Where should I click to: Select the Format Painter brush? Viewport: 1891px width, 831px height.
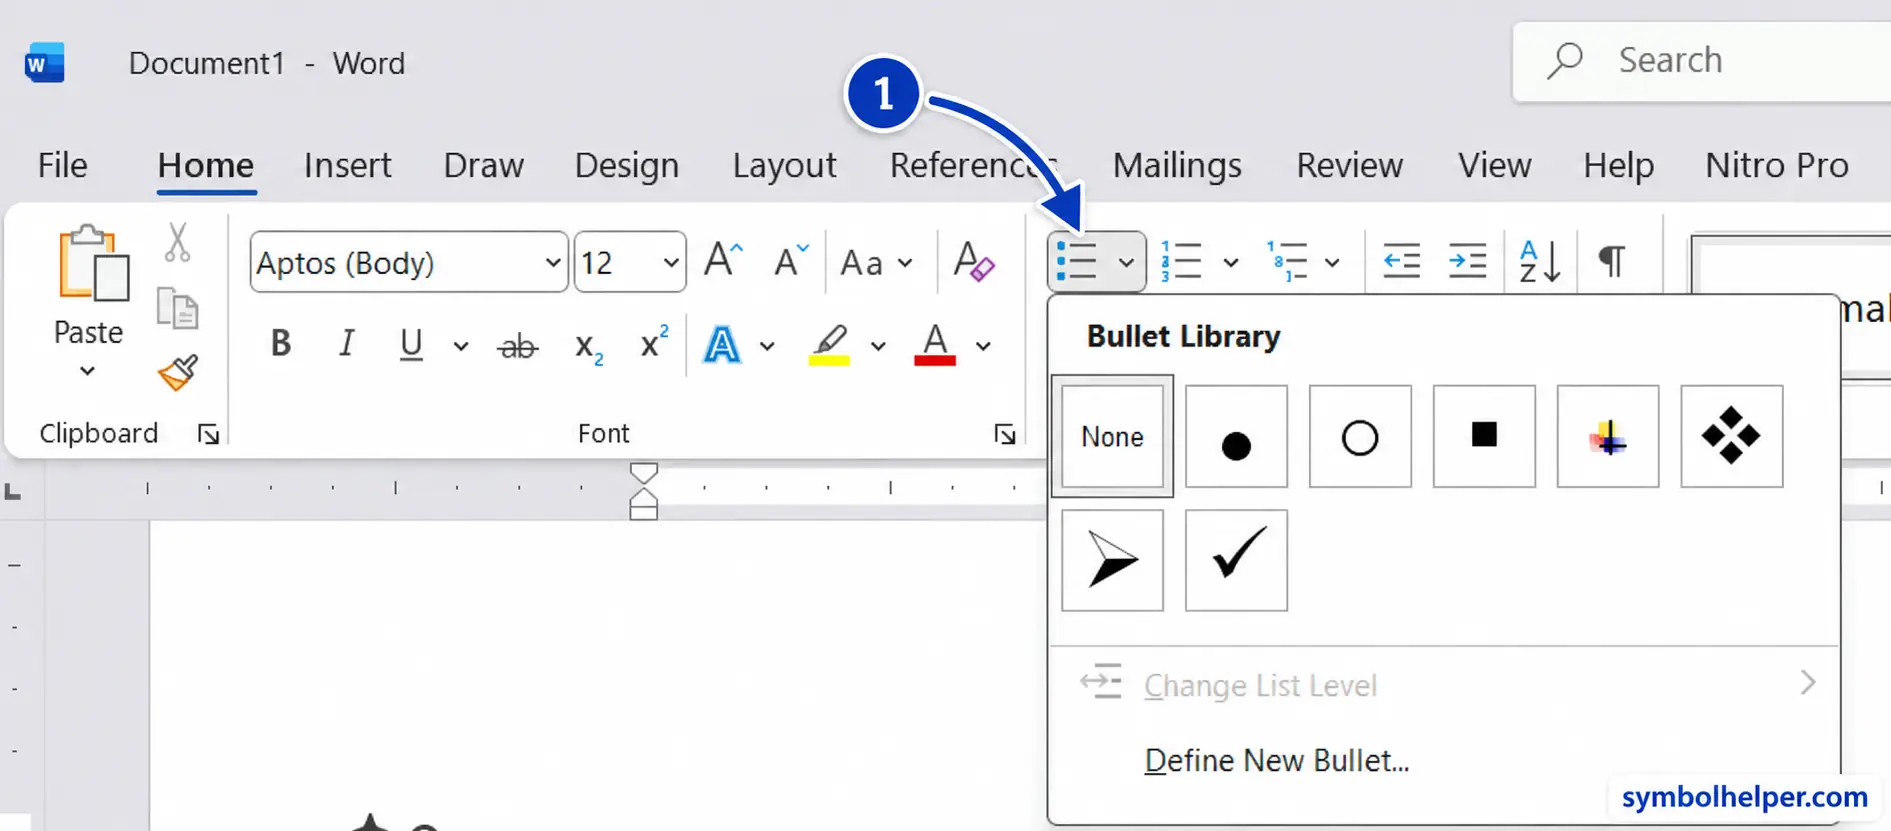click(x=178, y=373)
